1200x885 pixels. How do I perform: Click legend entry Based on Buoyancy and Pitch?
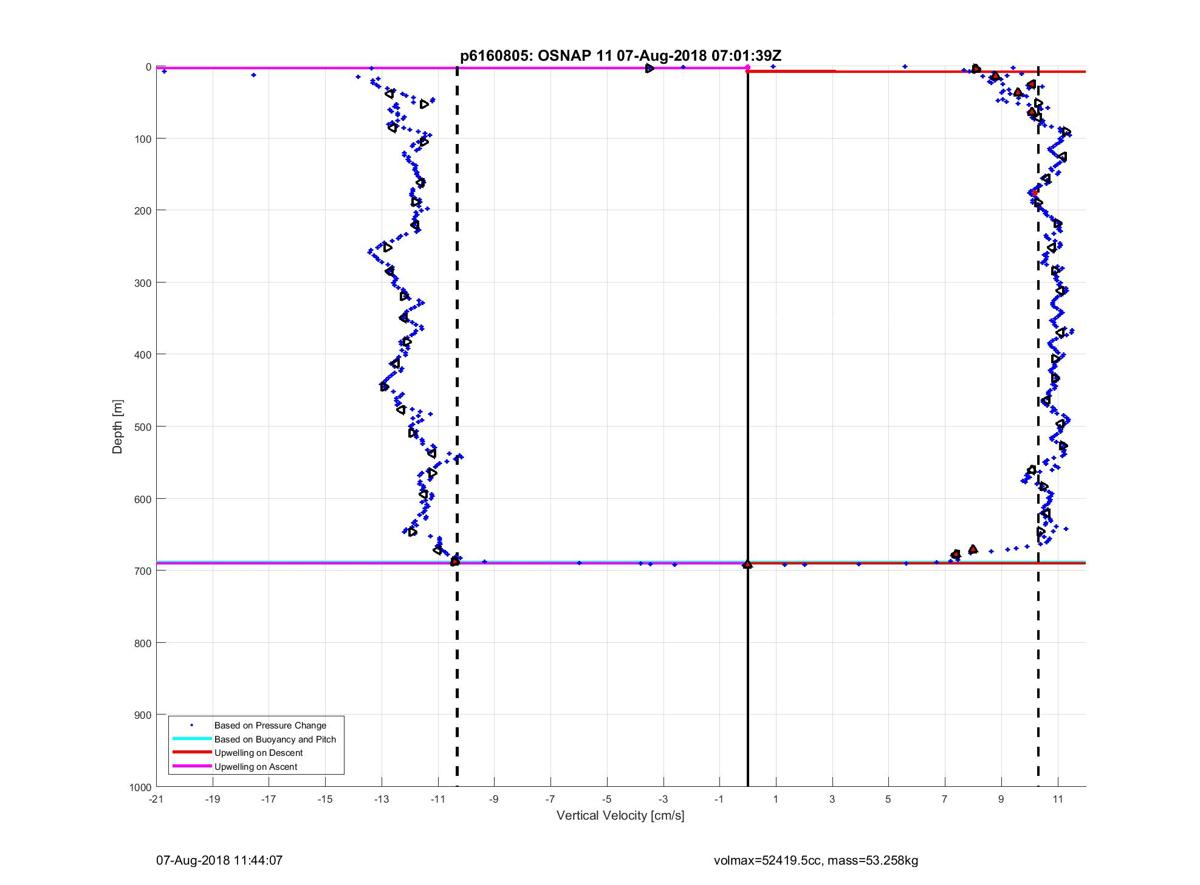(275, 739)
